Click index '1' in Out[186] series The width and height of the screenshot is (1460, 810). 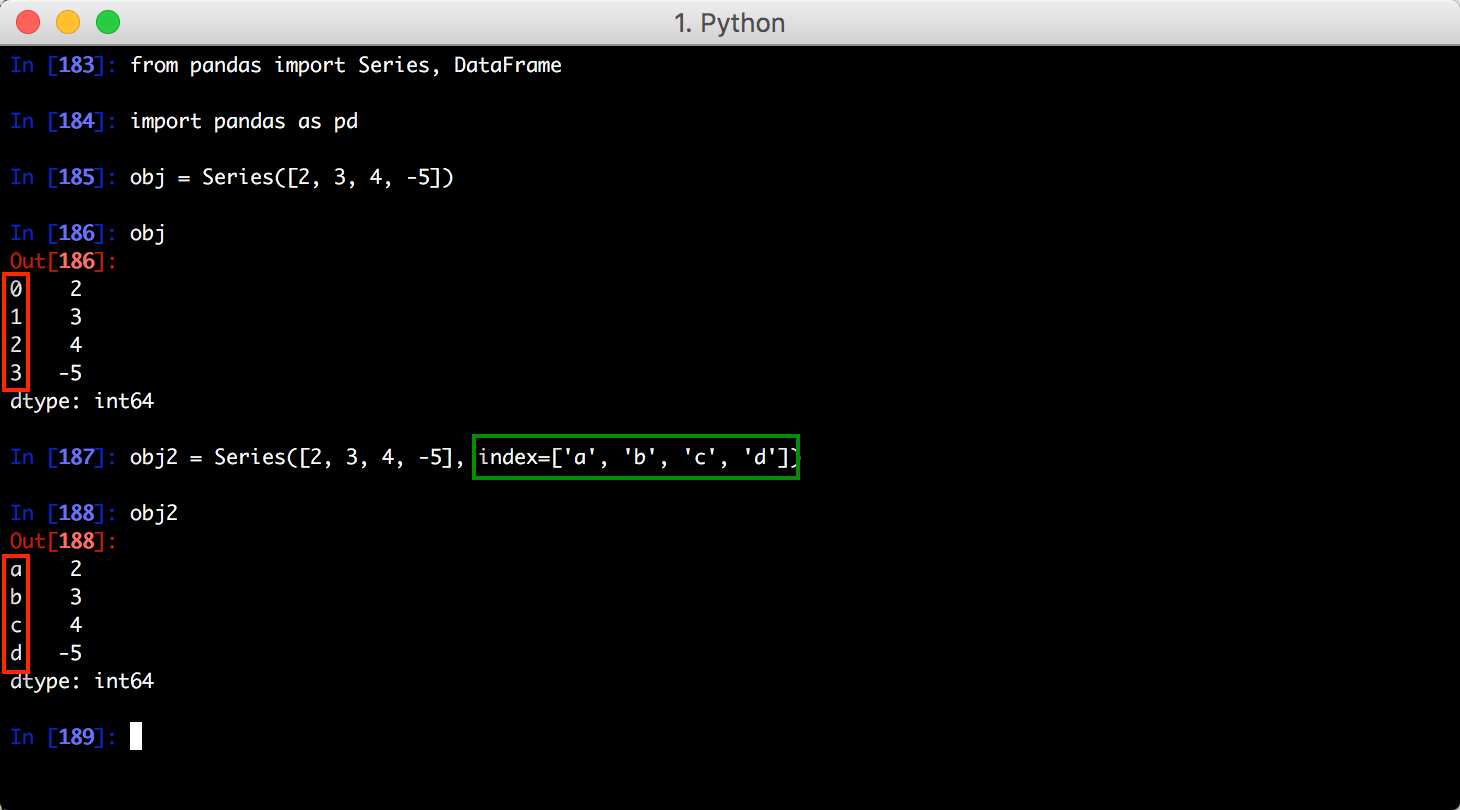(16, 318)
